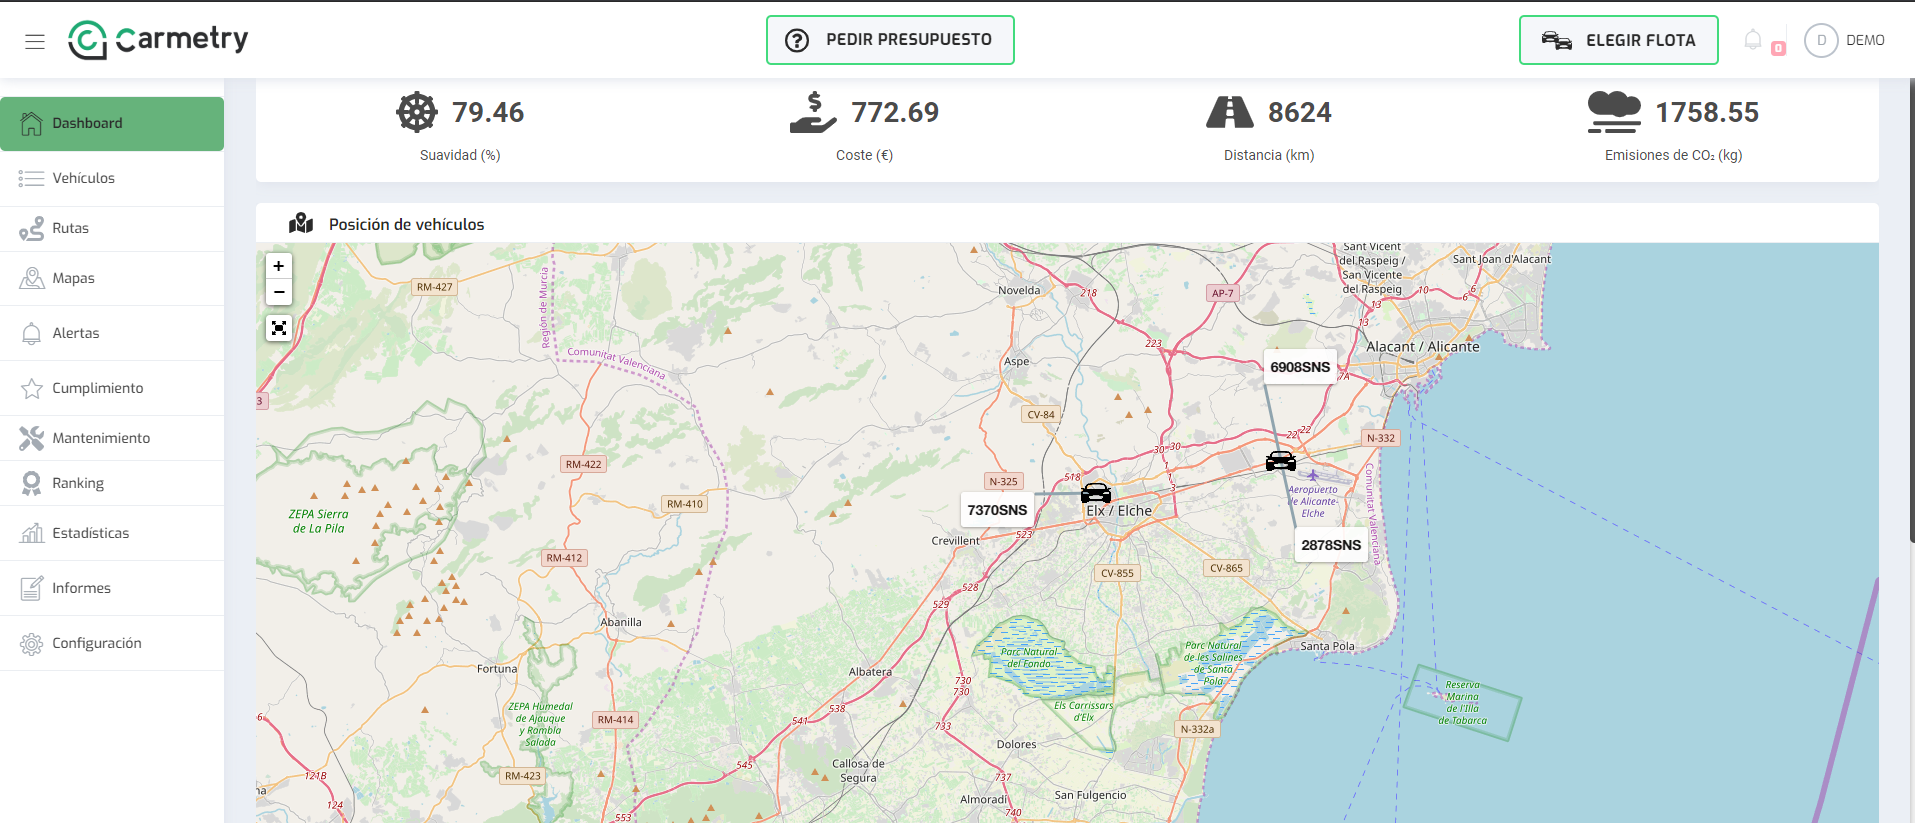The height and width of the screenshot is (823, 1915).
Task: Zoom in the map with plus
Action: [279, 266]
